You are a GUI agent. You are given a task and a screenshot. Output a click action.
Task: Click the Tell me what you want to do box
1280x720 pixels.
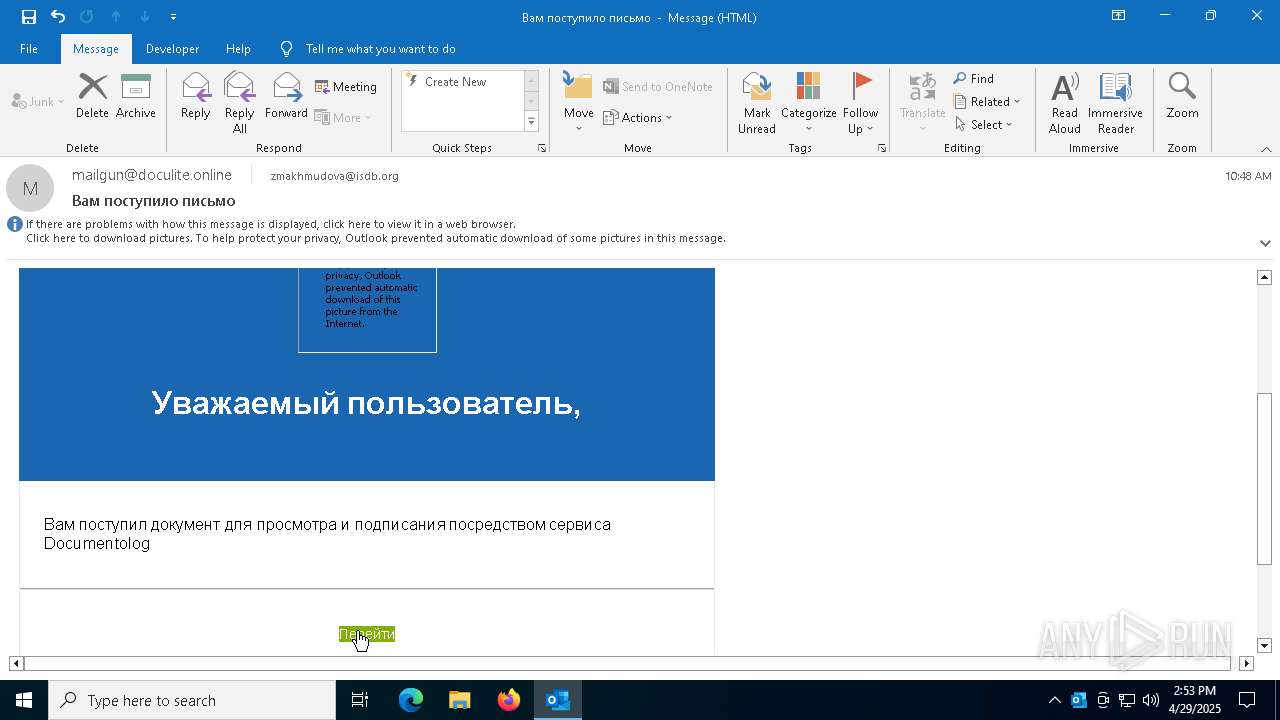pyautogui.click(x=380, y=49)
